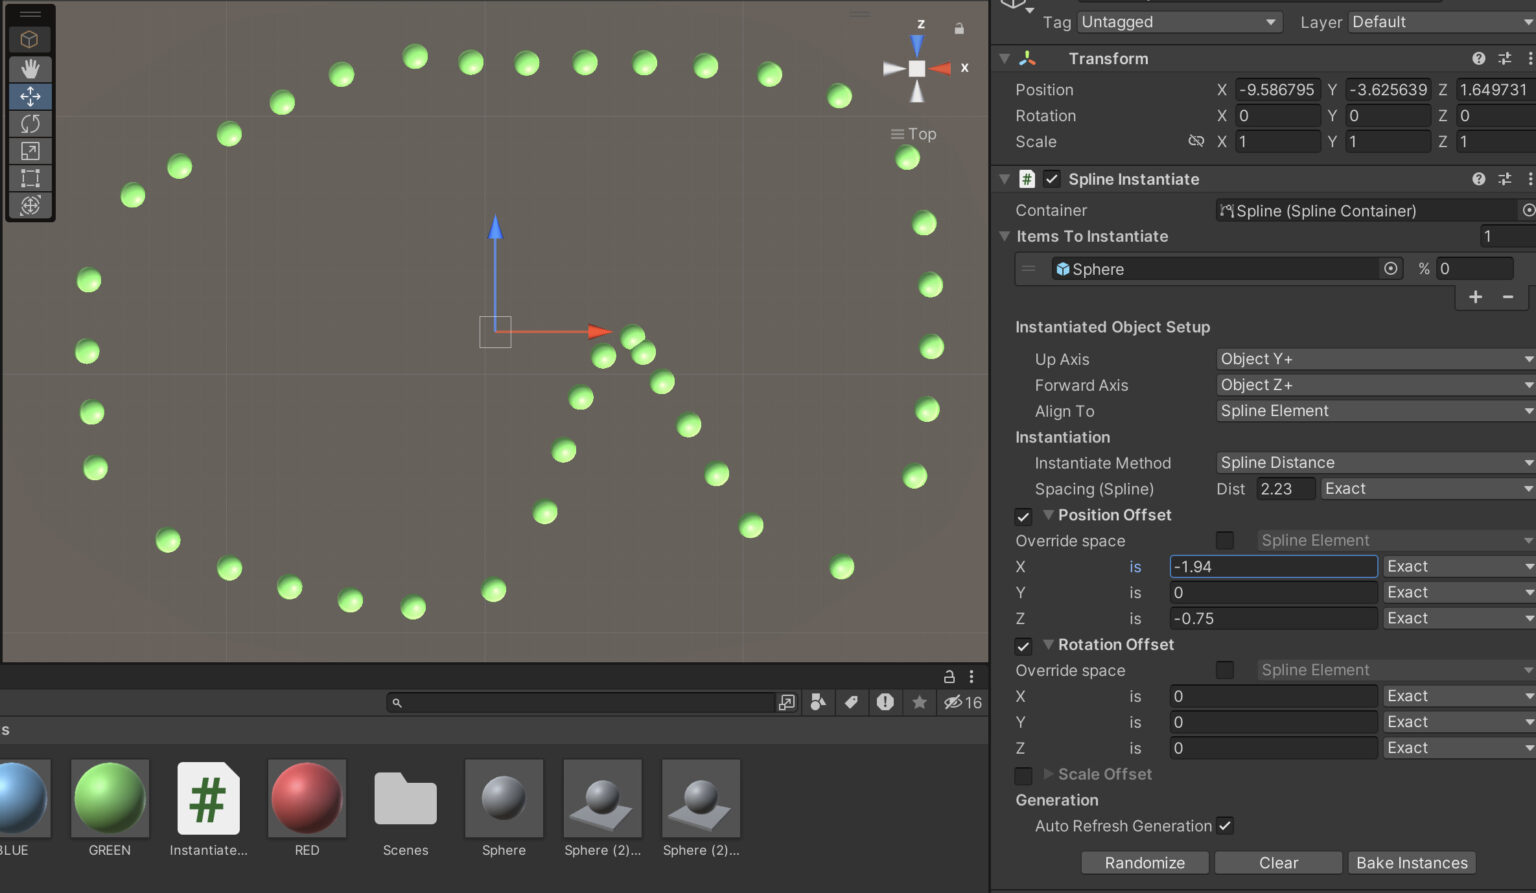Image resolution: width=1536 pixels, height=893 pixels.
Task: Select the GREEN material thumbnail
Action: [x=109, y=800]
